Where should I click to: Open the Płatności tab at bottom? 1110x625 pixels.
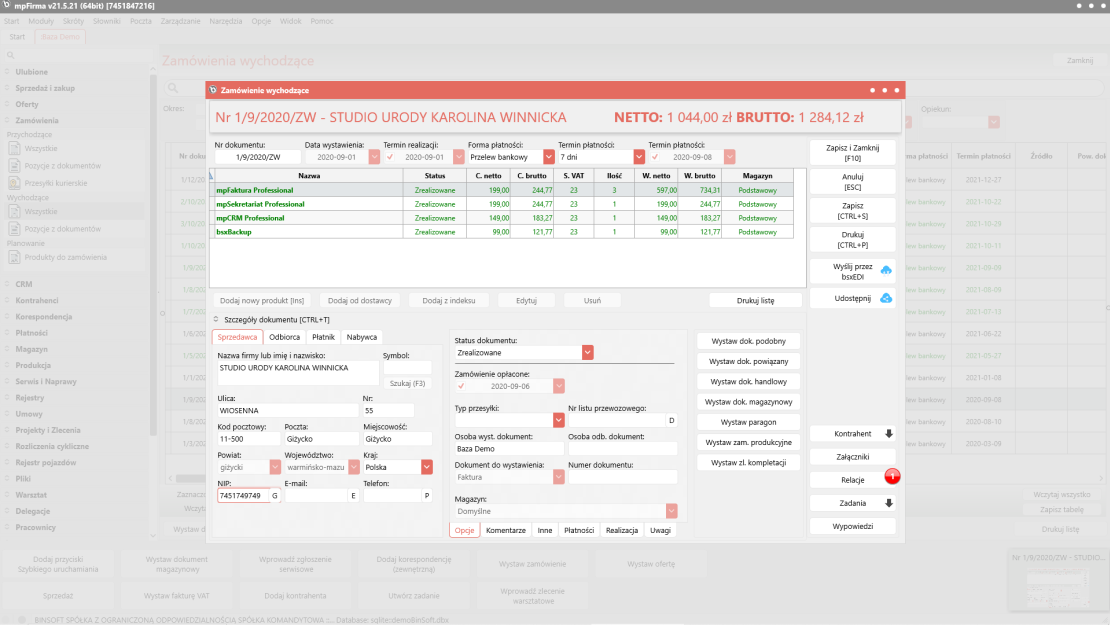coord(579,530)
